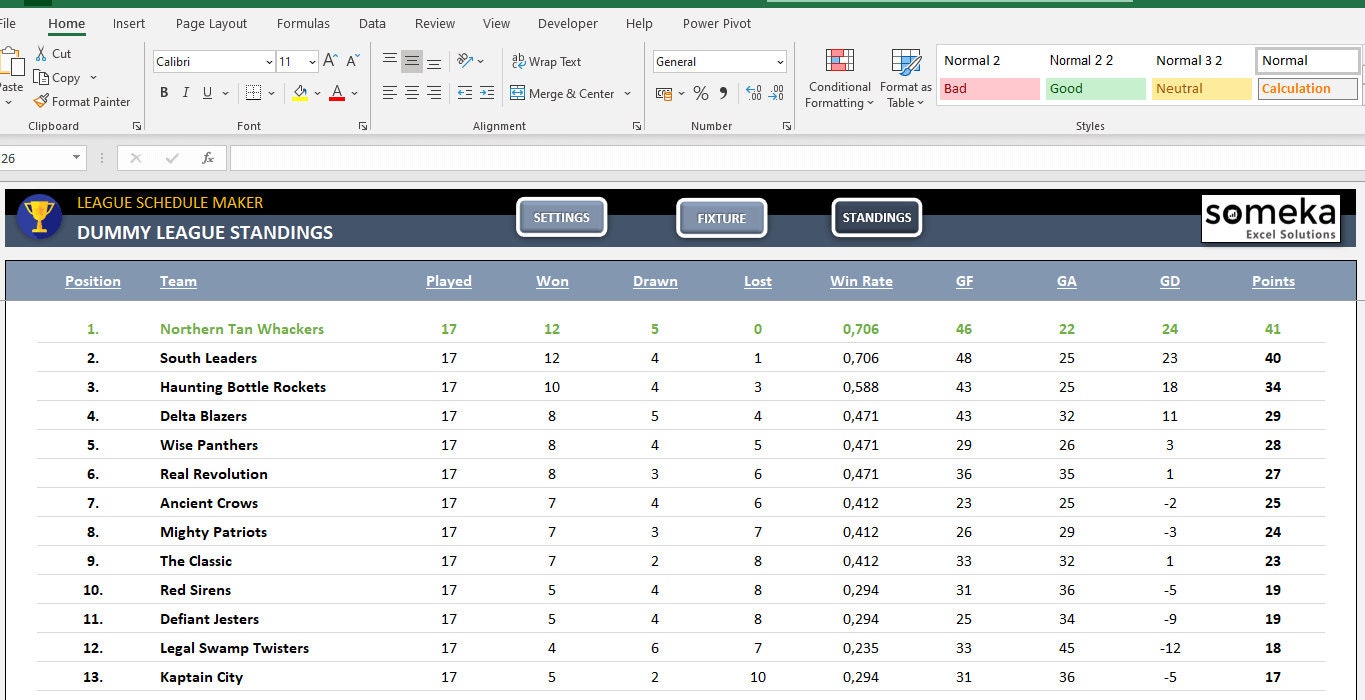Open the font name dropdown Calibri
Screen dimensions: 1365x700
(269, 62)
